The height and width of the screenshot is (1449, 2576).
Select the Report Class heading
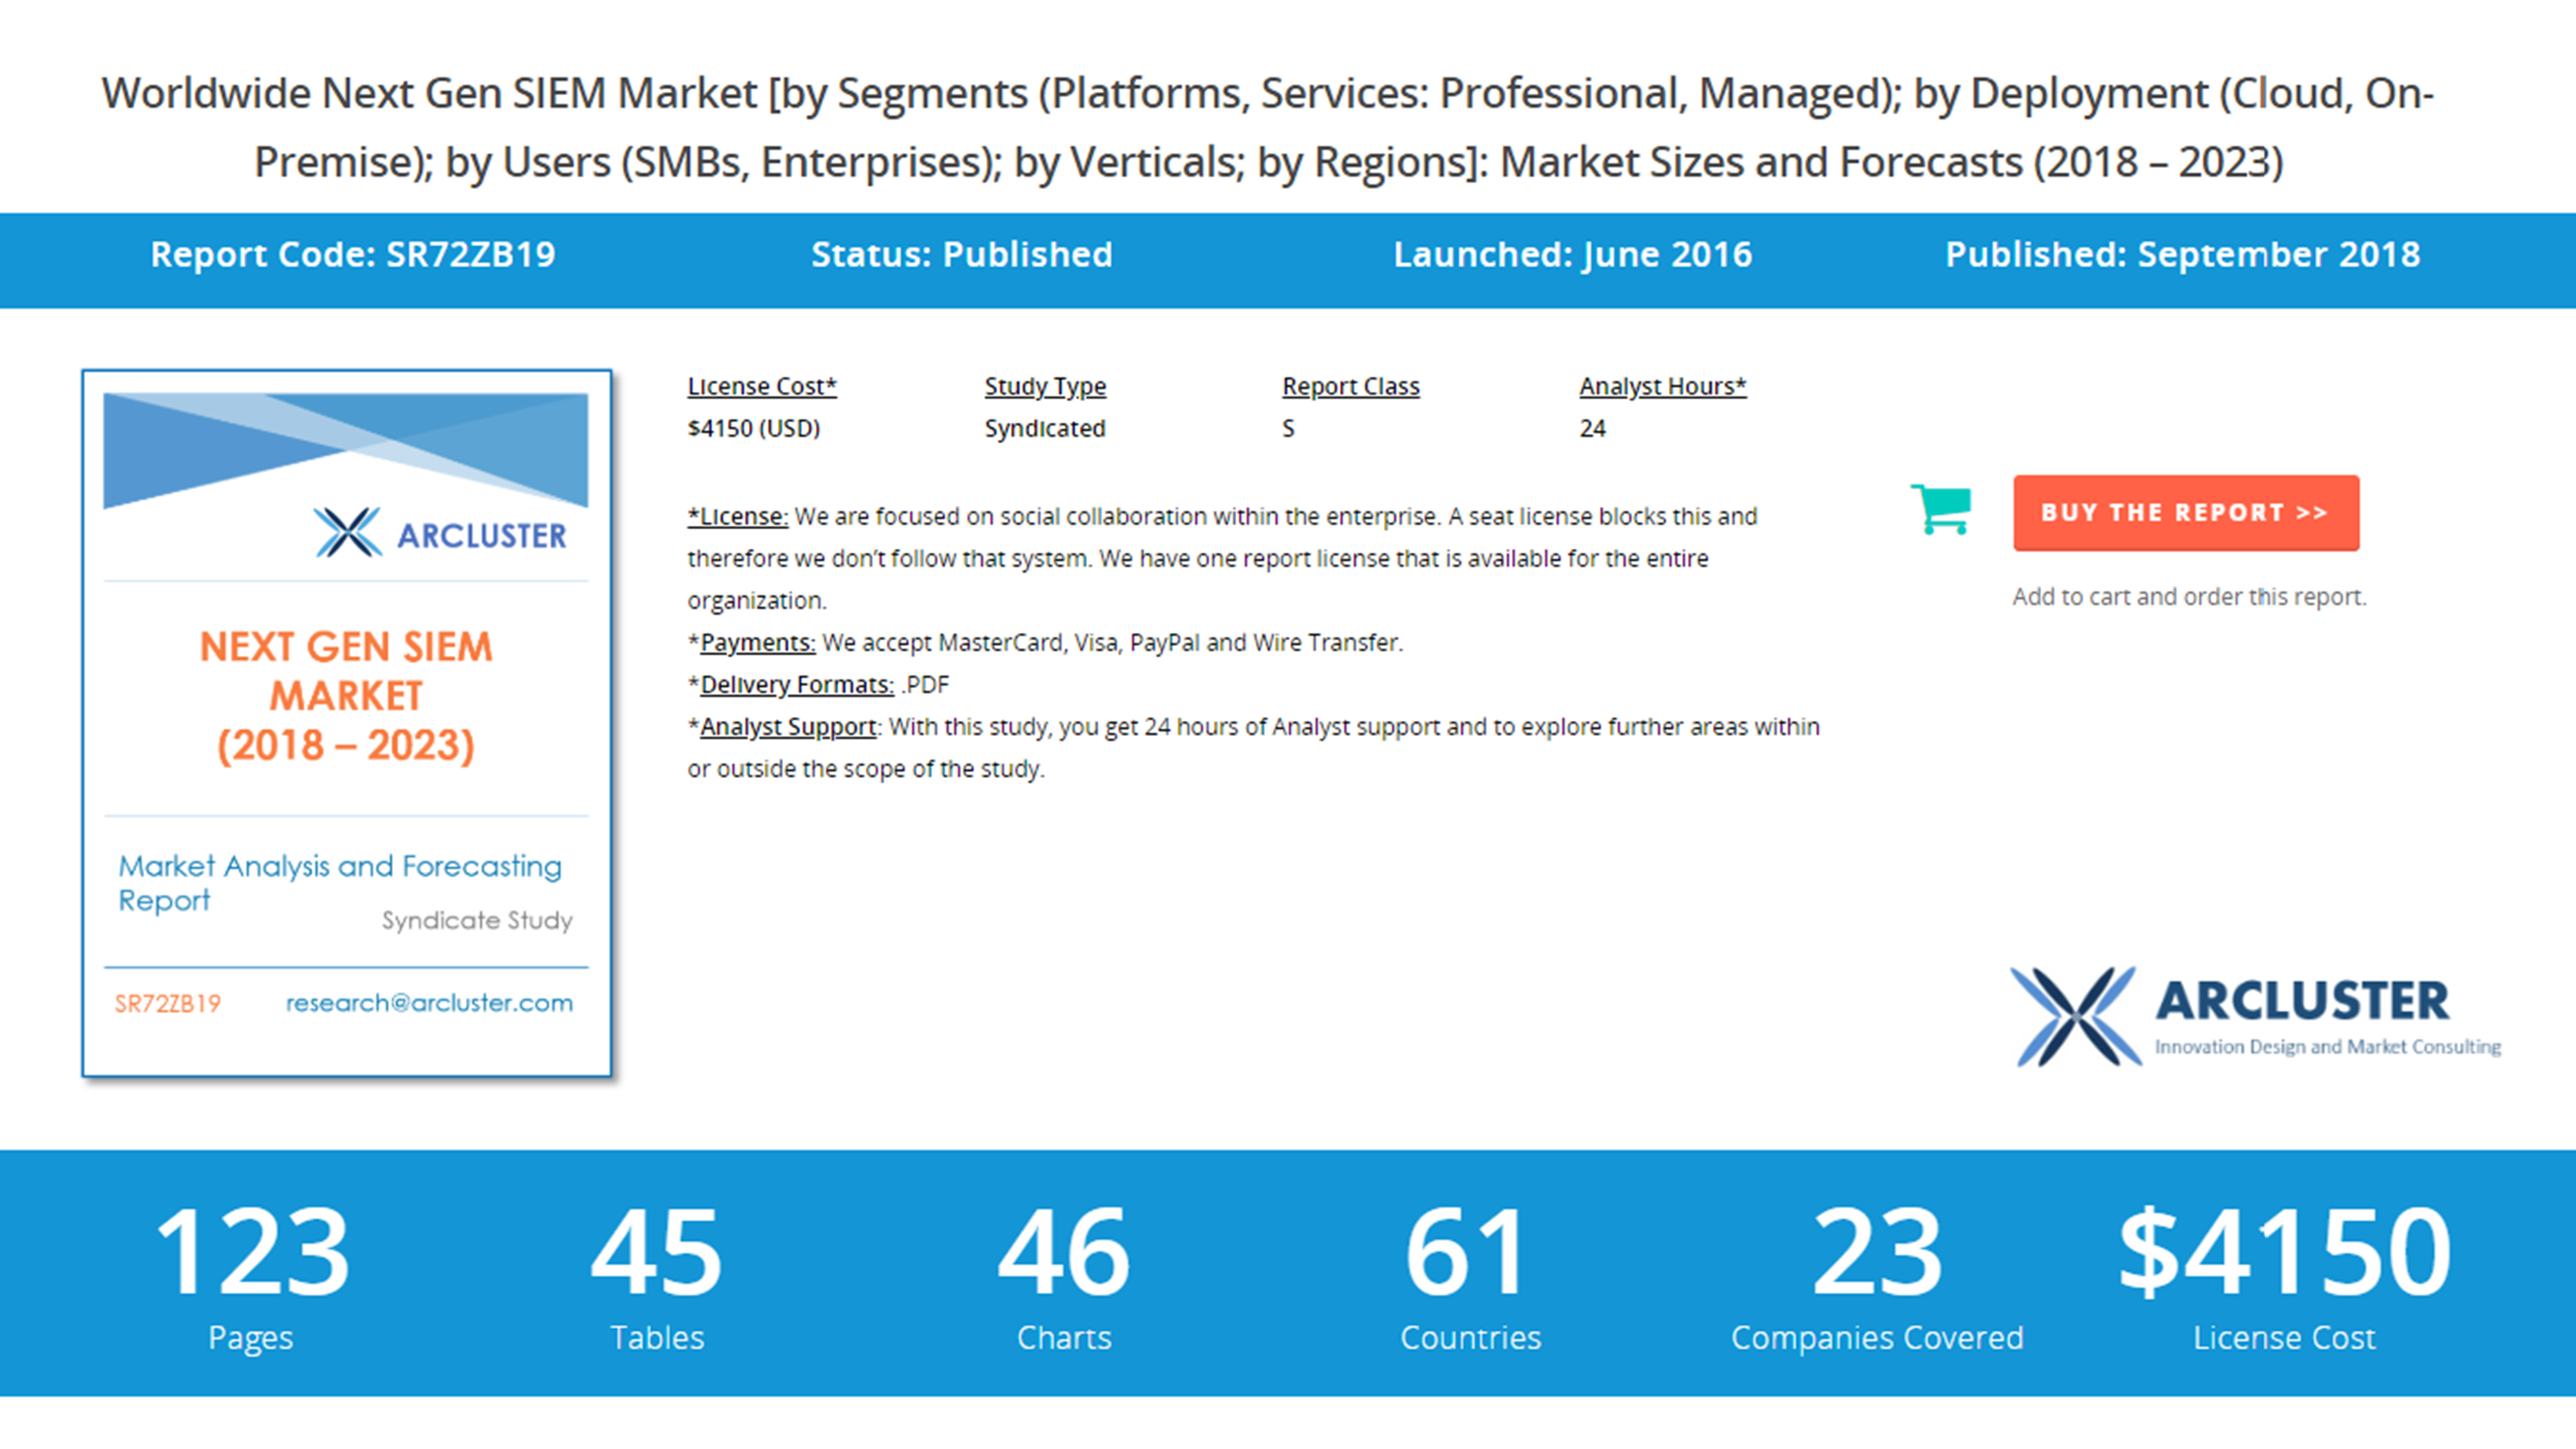point(1351,386)
